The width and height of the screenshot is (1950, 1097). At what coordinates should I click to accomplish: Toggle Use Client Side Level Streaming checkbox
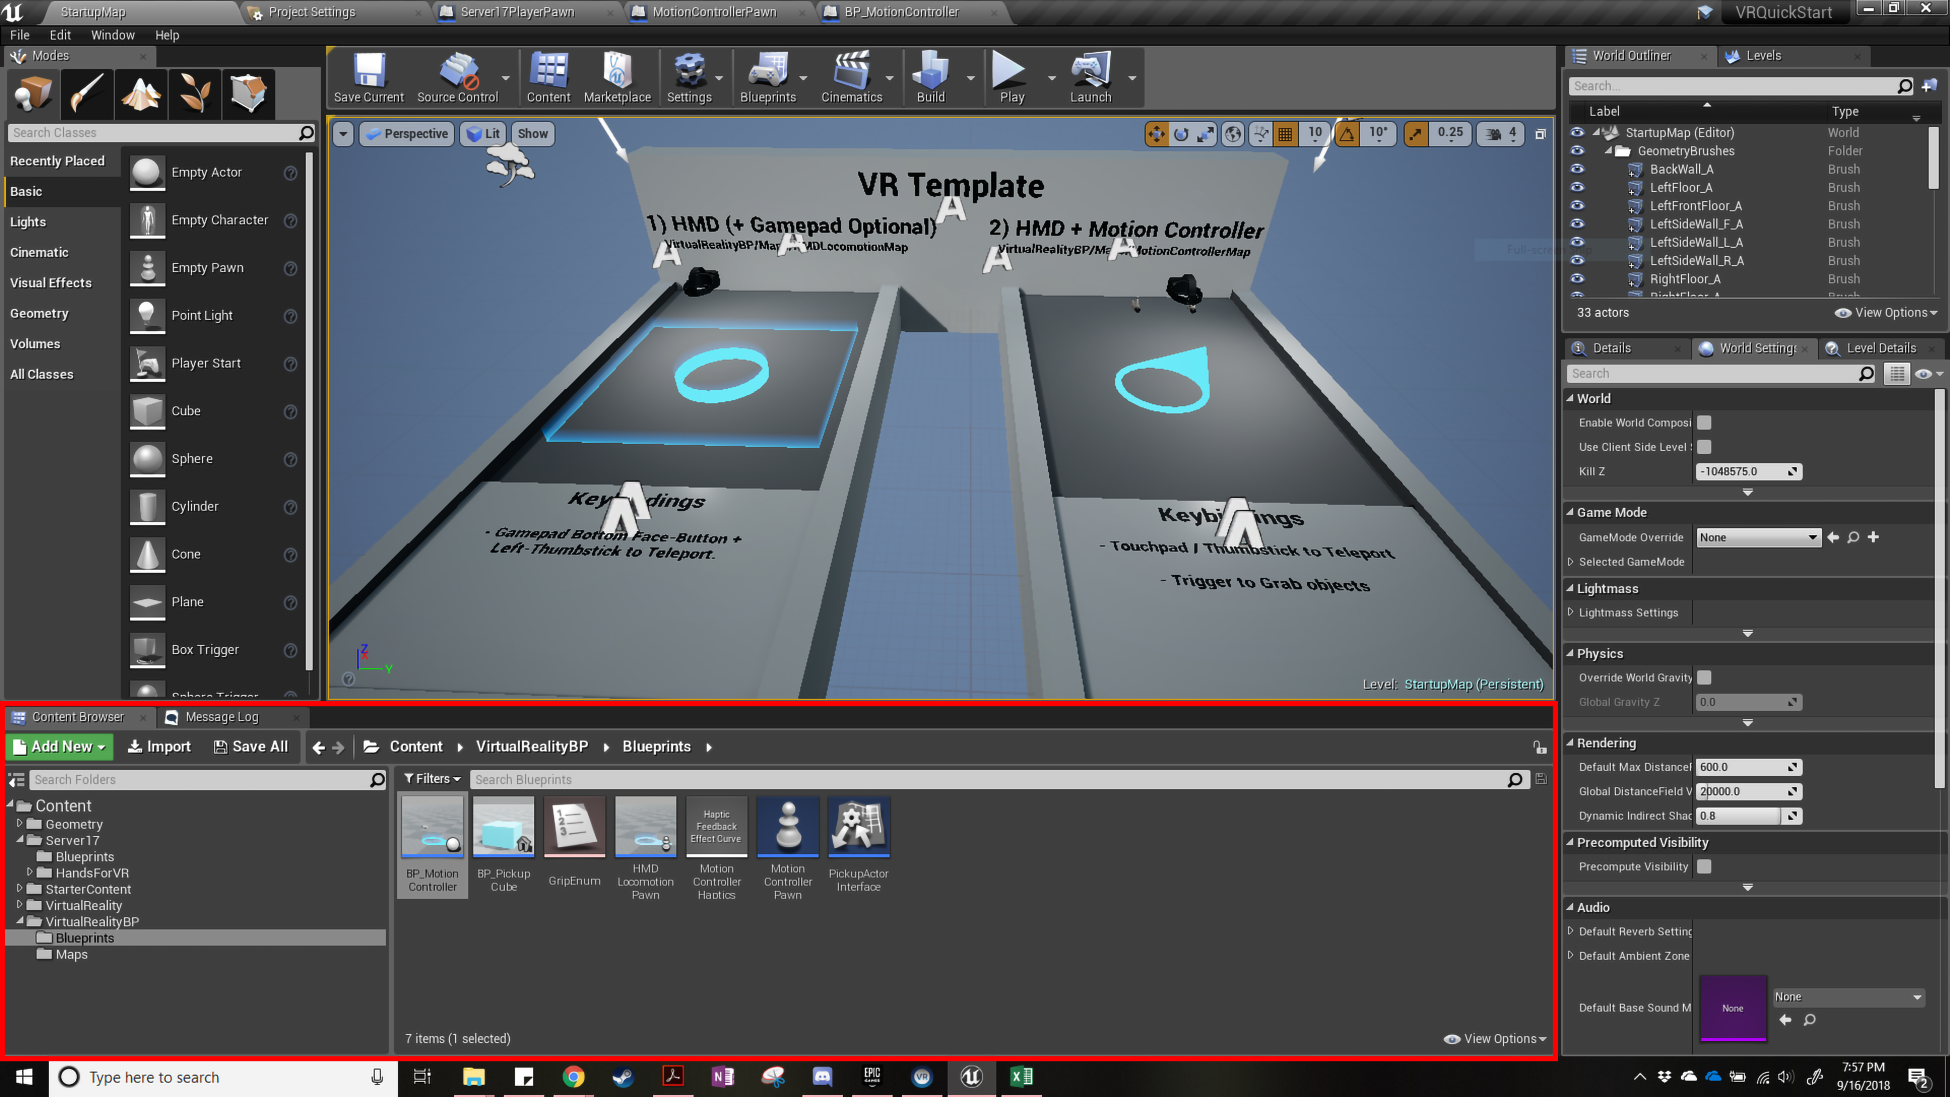(x=1704, y=447)
